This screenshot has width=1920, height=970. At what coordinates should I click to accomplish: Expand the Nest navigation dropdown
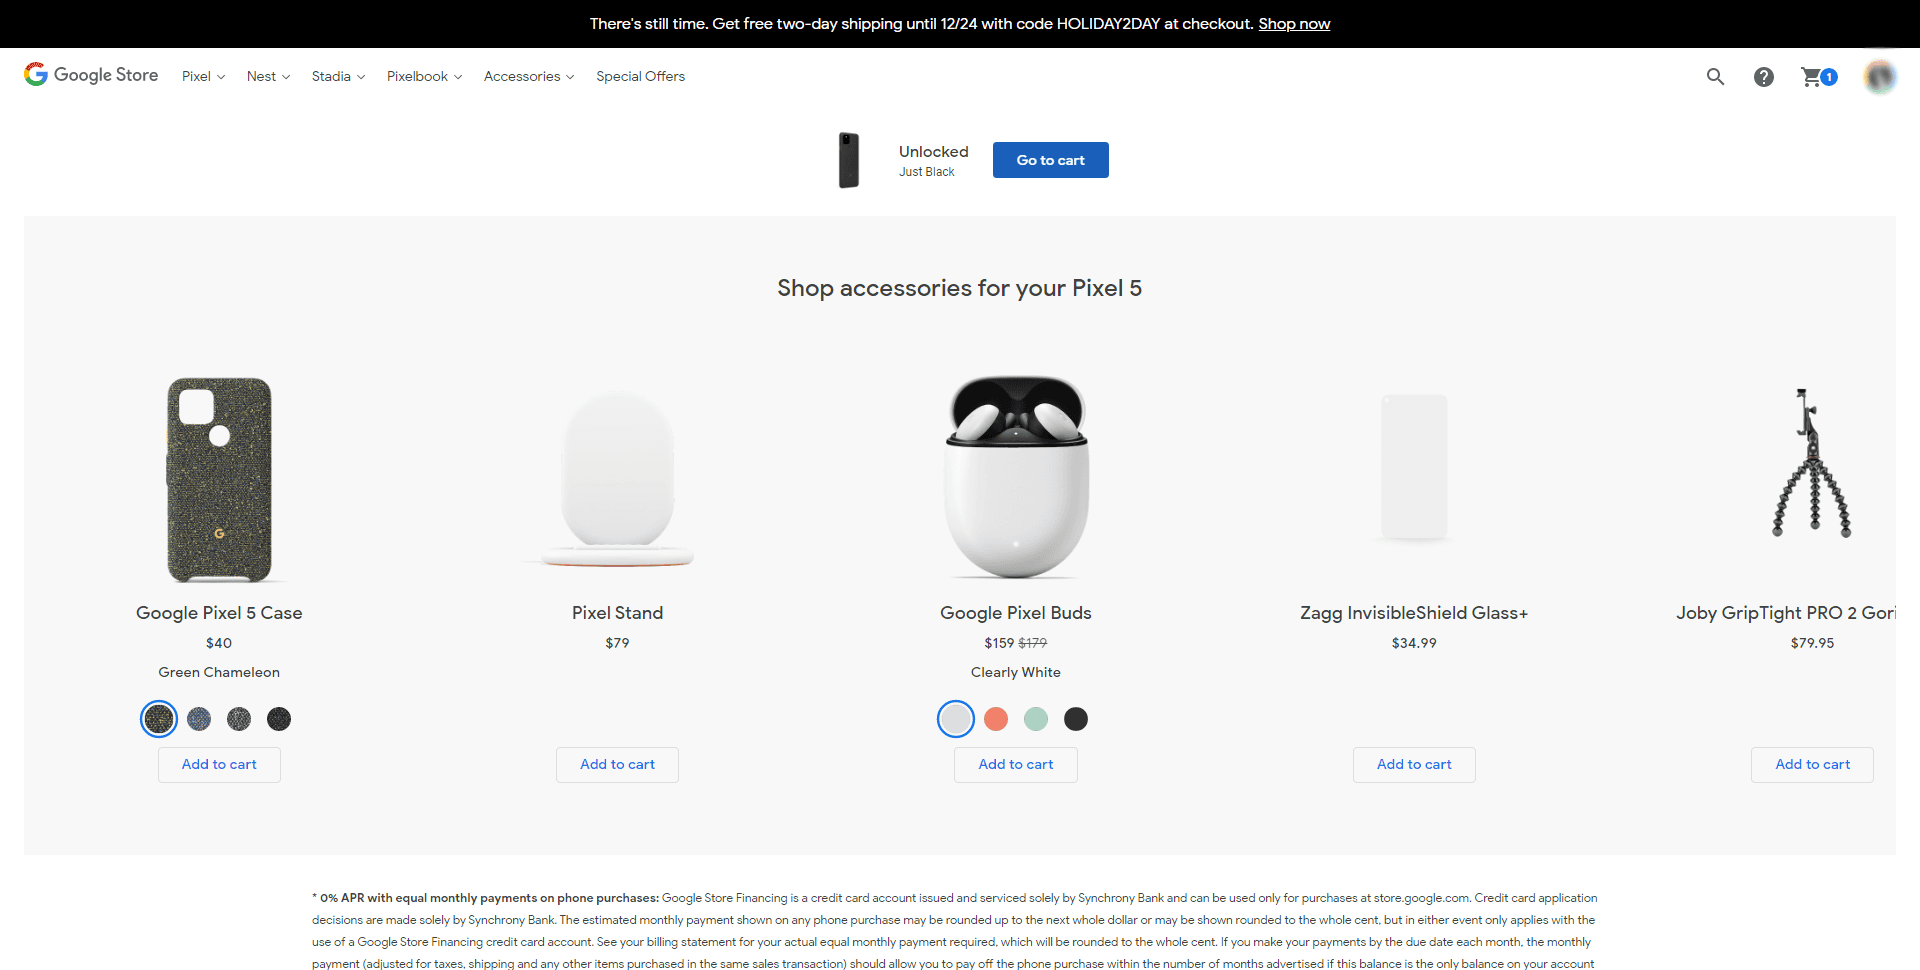click(268, 77)
